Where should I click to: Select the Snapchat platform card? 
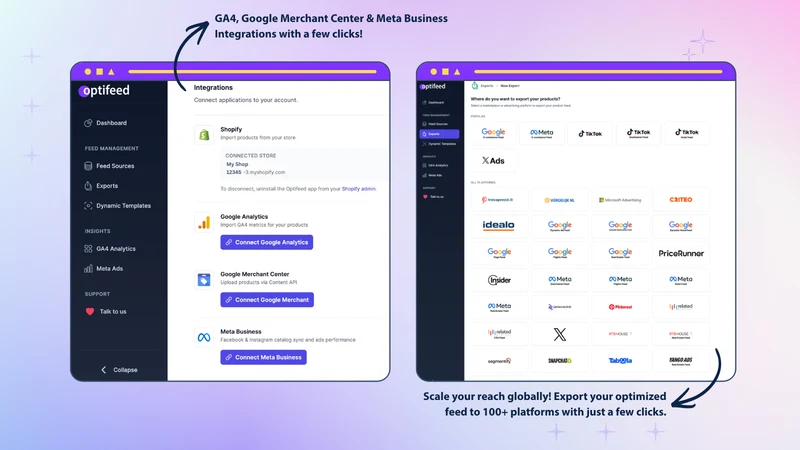pyautogui.click(x=560, y=361)
